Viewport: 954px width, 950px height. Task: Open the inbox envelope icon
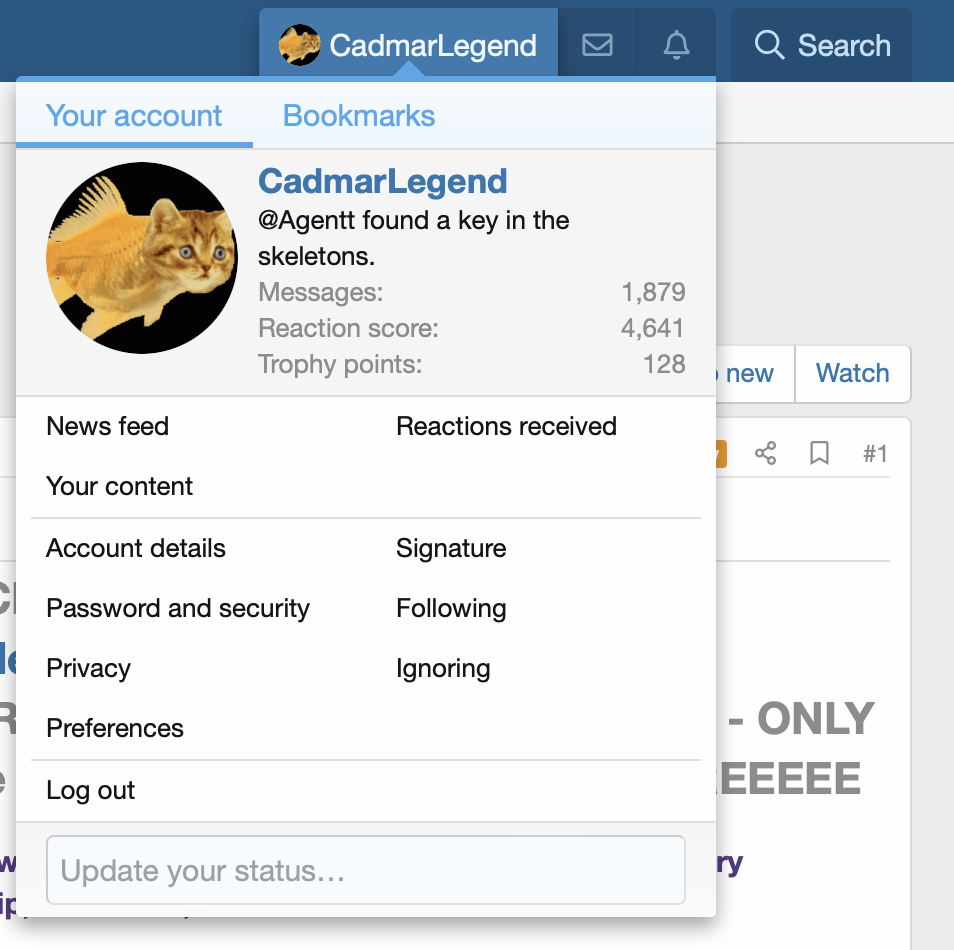(x=597, y=45)
